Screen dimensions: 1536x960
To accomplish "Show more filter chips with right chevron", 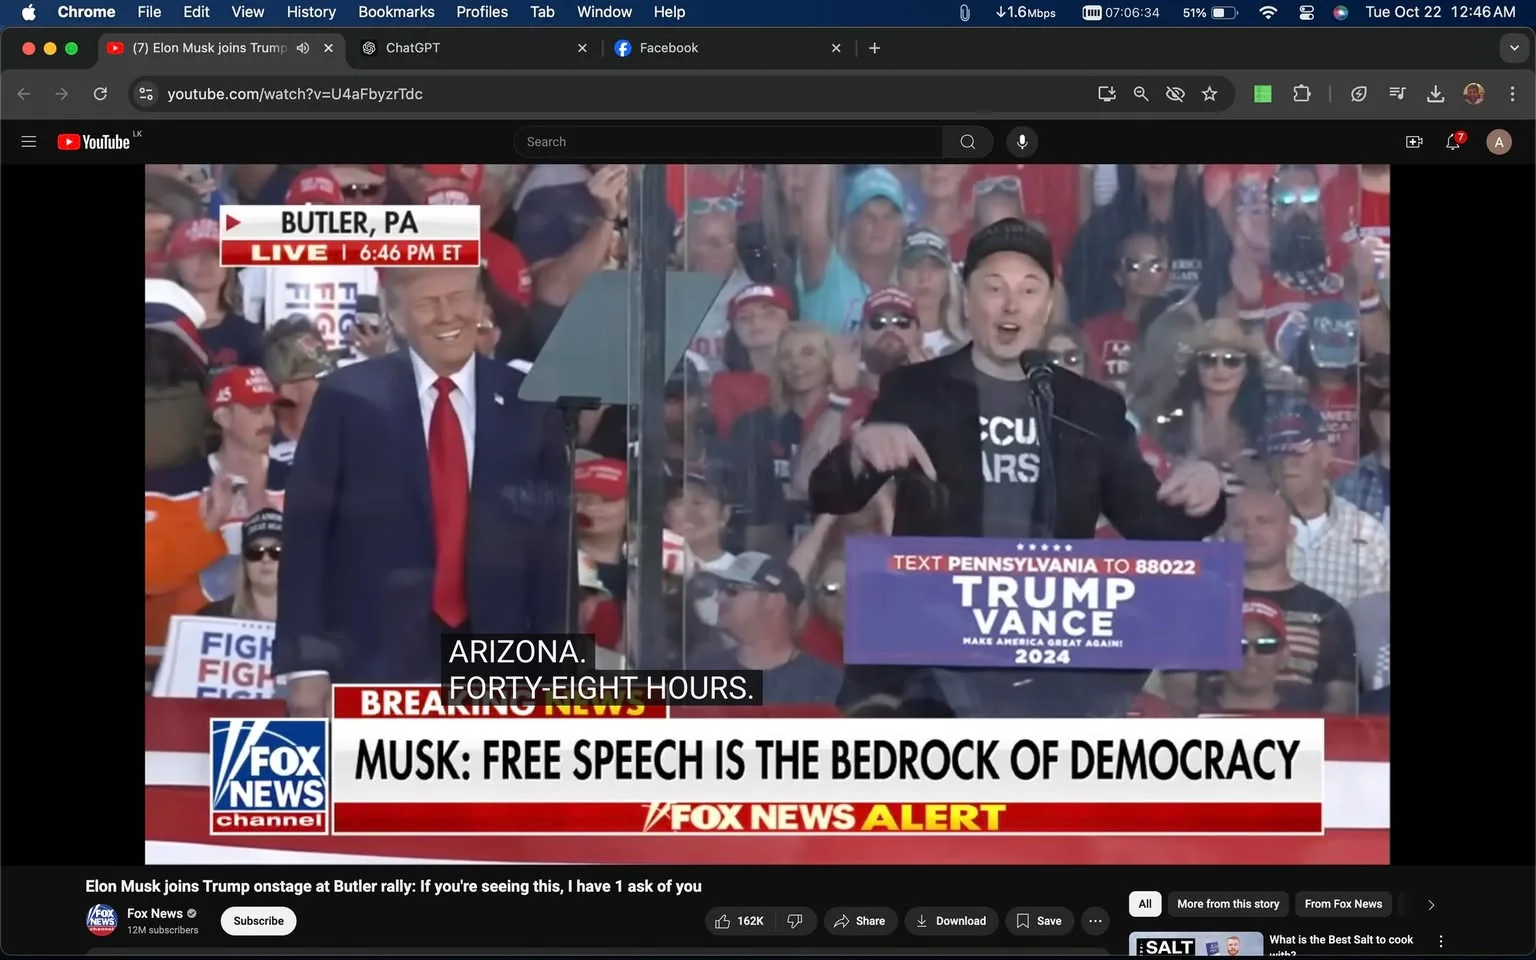I will [1431, 904].
